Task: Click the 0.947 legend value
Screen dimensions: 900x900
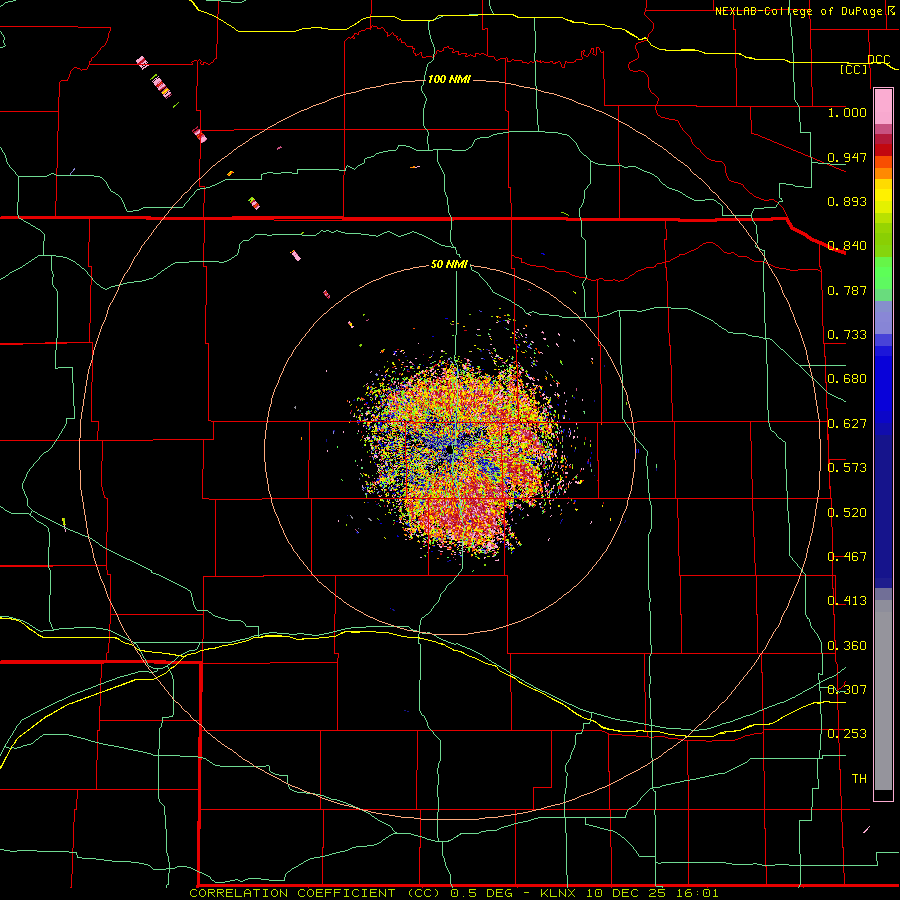Action: [847, 157]
